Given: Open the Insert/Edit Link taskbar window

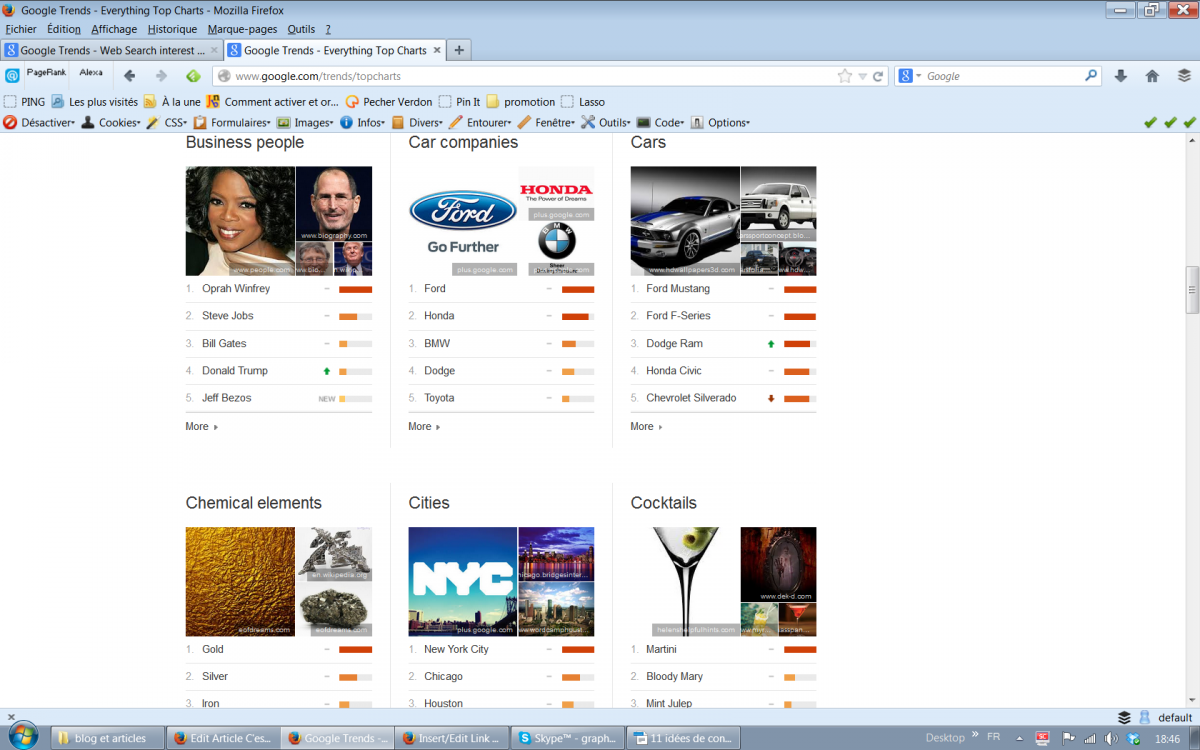Looking at the screenshot, I should (x=451, y=738).
